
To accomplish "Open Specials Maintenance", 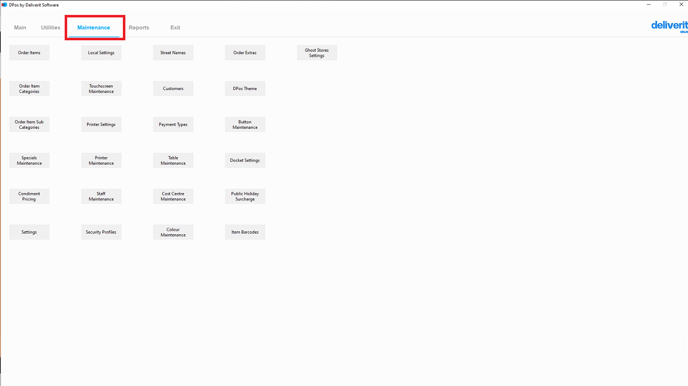I will (29, 161).
